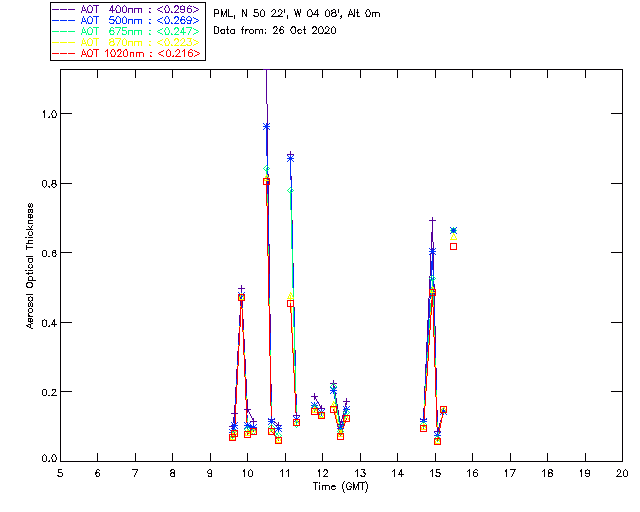Click the 0.6 y-axis tick label

click(x=49, y=253)
